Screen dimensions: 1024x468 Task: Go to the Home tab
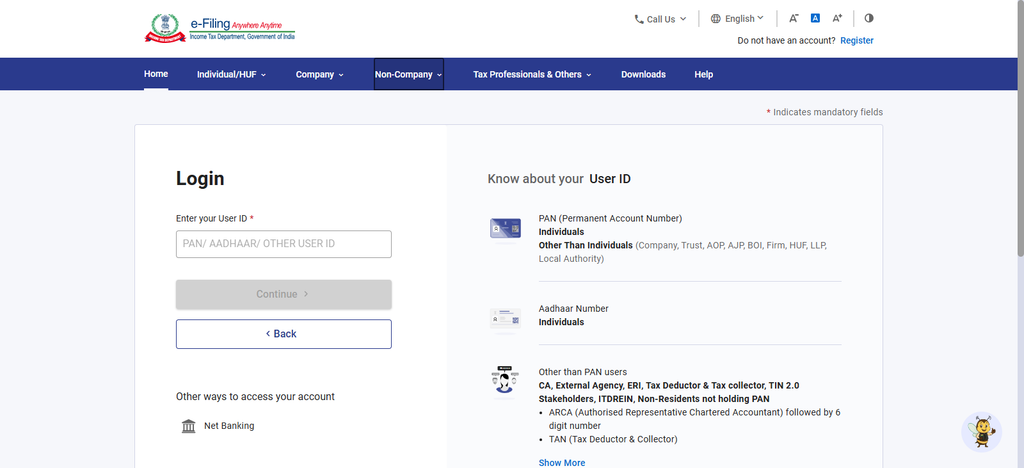[156, 74]
